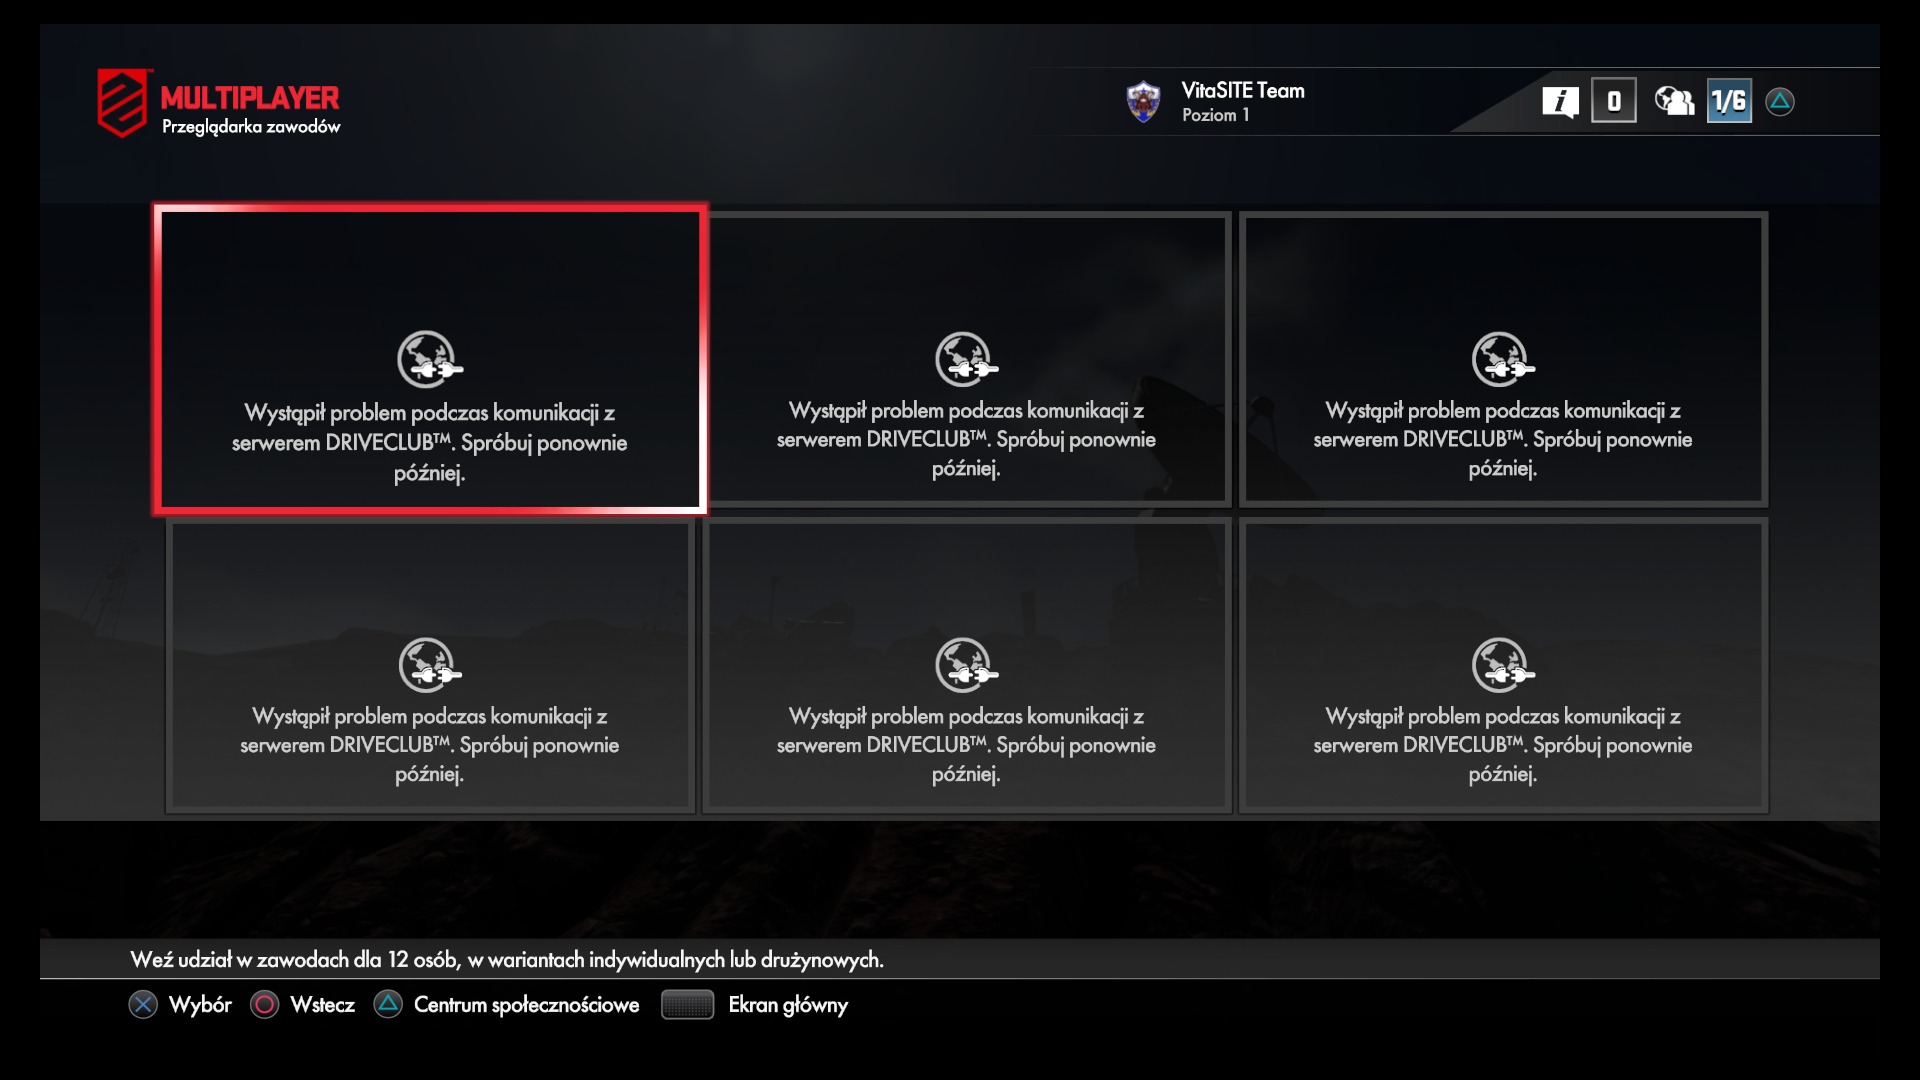Click the triangle social hub icon top right
Image resolution: width=1920 pixels, height=1080 pixels.
point(1780,101)
